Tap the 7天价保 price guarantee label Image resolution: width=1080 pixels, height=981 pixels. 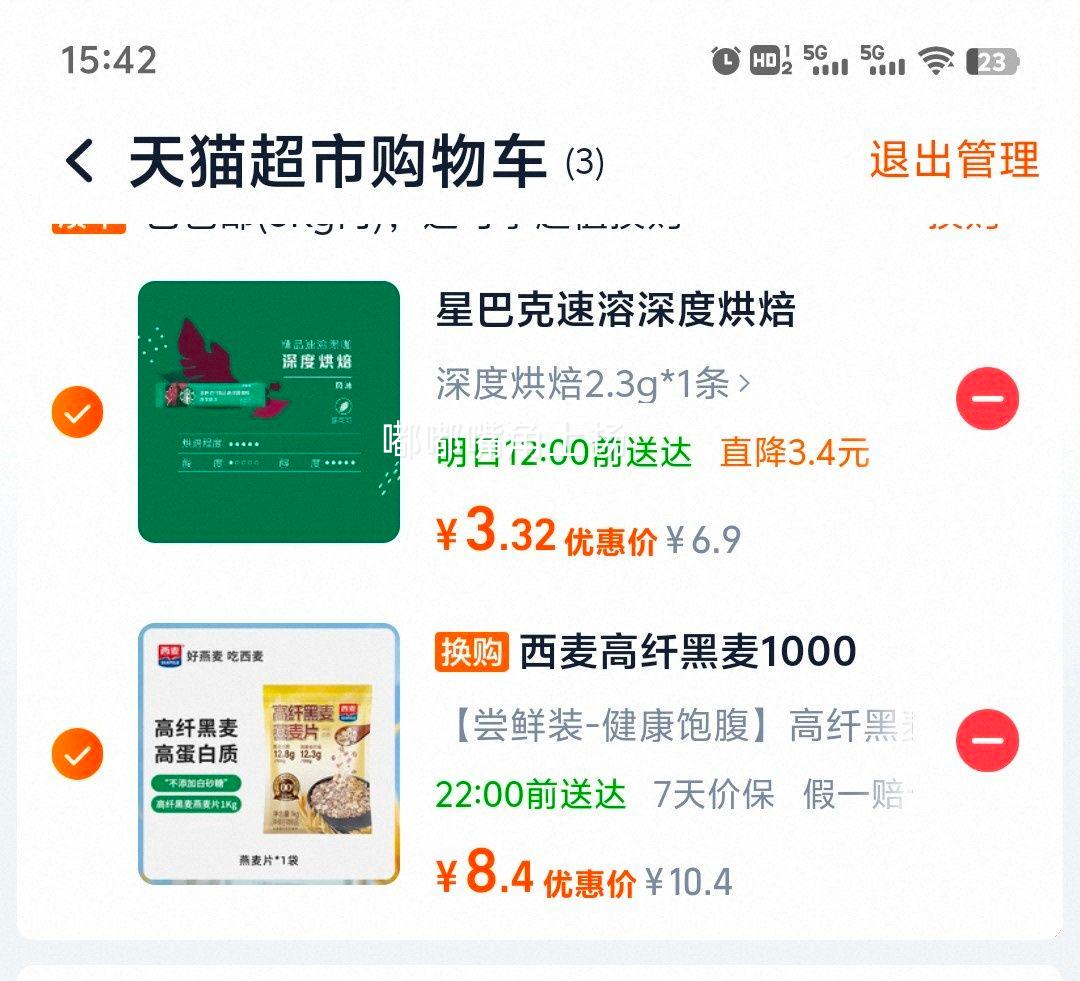tap(714, 794)
